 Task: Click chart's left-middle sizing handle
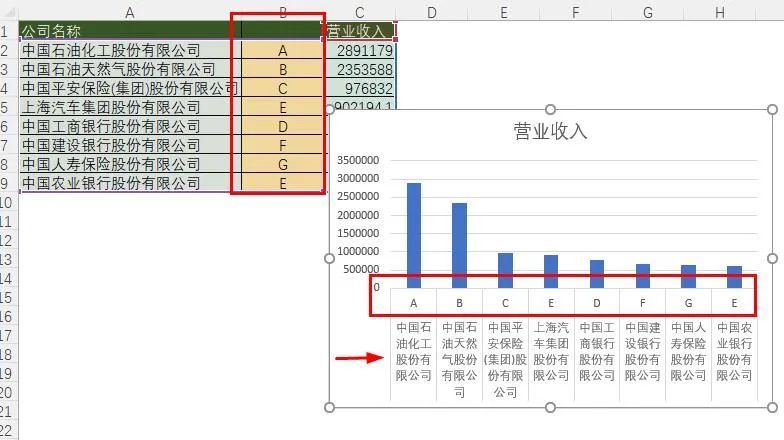click(330, 258)
